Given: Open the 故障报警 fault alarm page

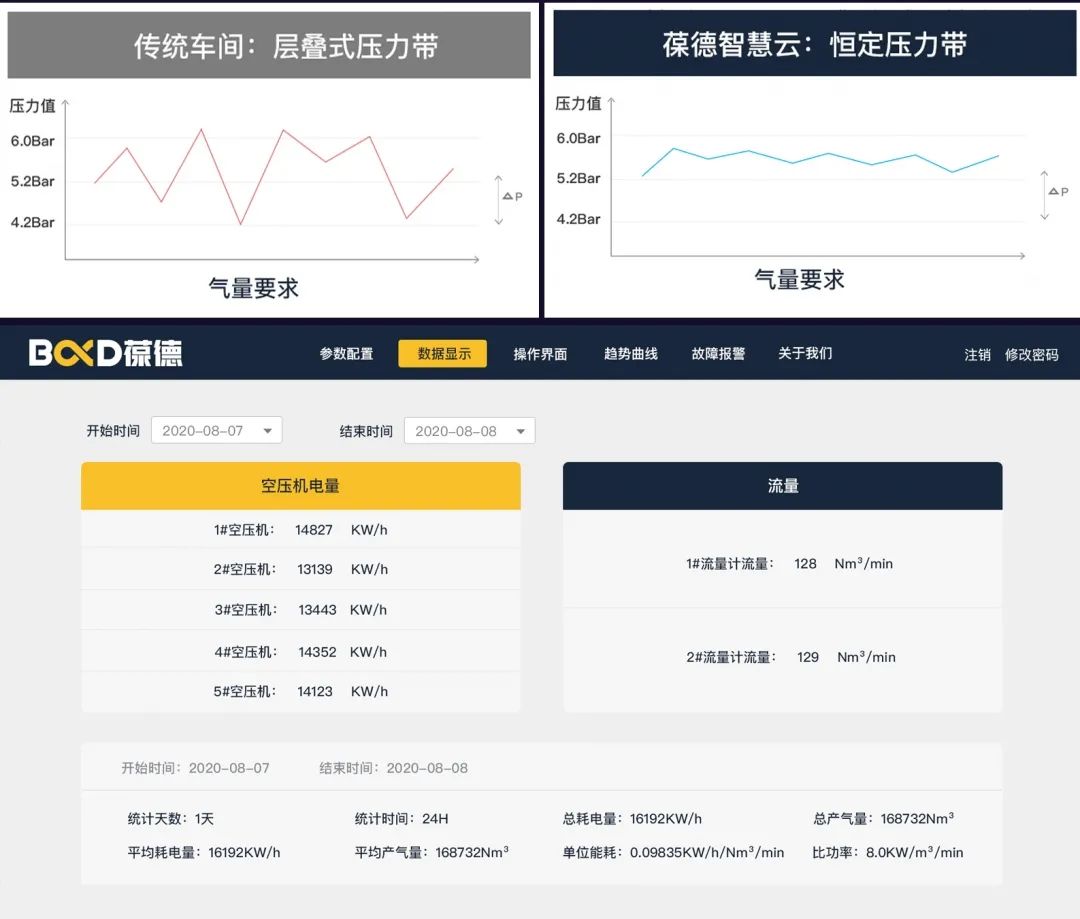Looking at the screenshot, I should click(717, 353).
